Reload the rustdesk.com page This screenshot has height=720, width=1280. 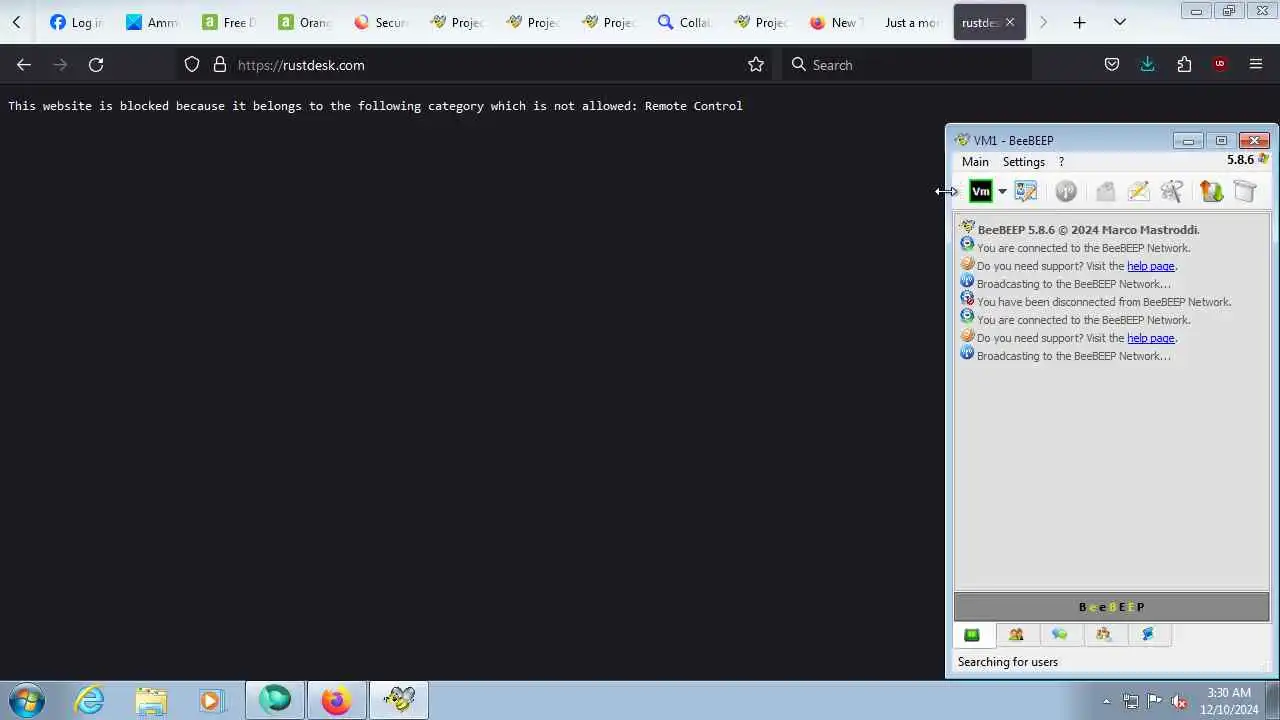tap(96, 65)
